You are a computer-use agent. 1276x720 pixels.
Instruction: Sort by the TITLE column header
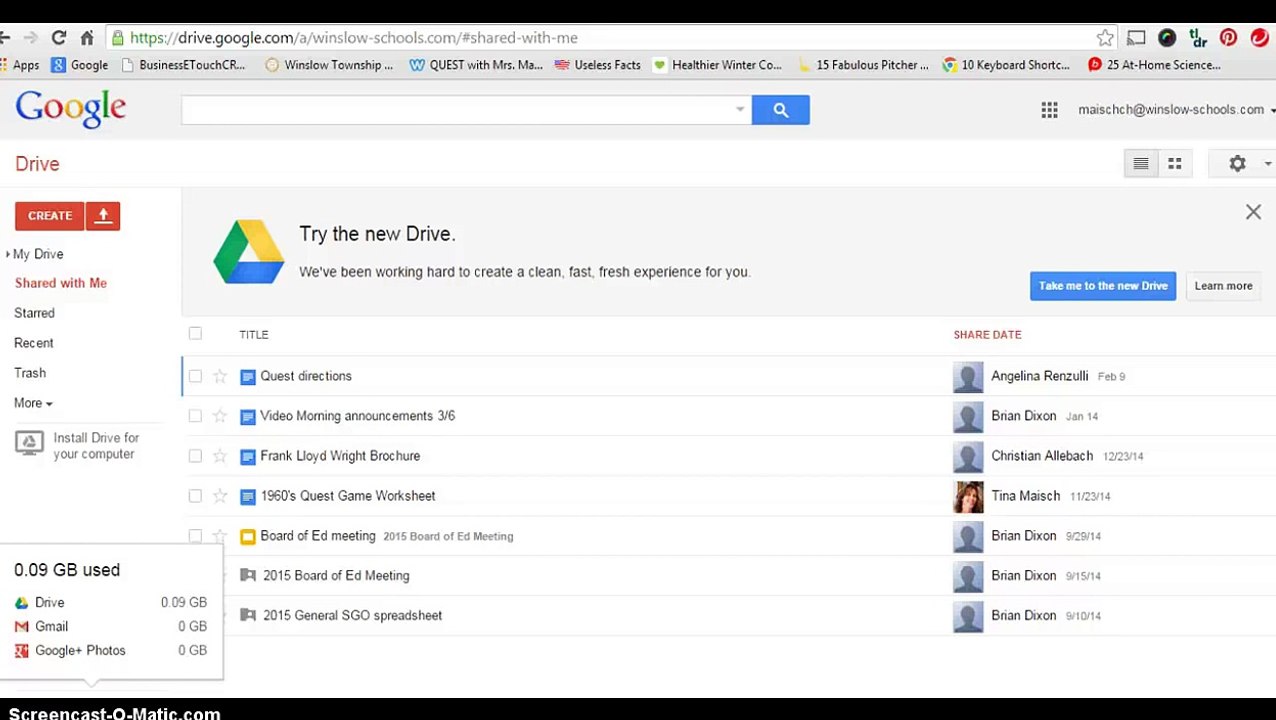pos(254,335)
